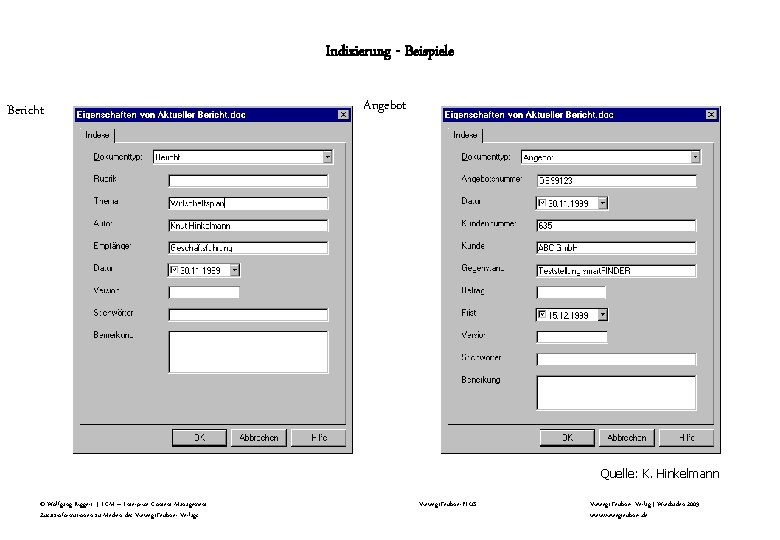The width and height of the screenshot is (780, 540).
Task: Expand Frist date picker showing 15.12.1999
Action: click(x=603, y=315)
